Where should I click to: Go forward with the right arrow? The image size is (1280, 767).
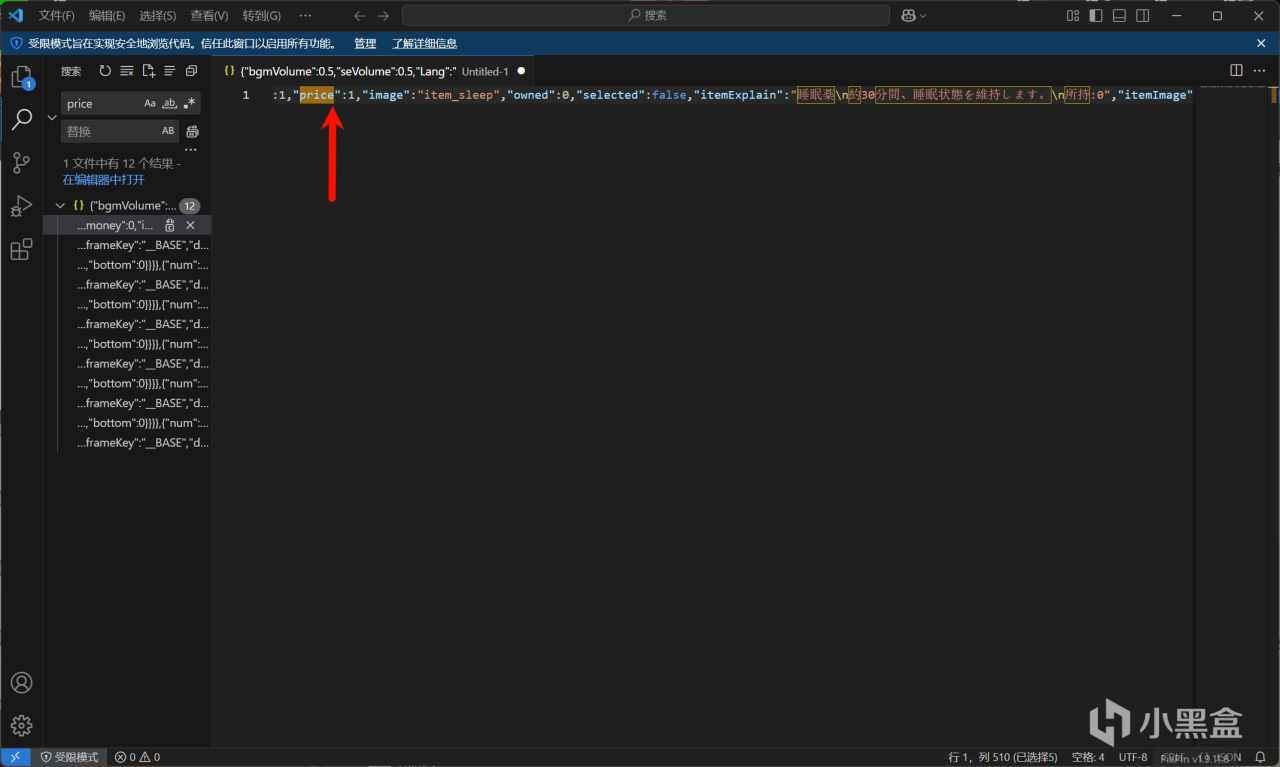pos(383,15)
